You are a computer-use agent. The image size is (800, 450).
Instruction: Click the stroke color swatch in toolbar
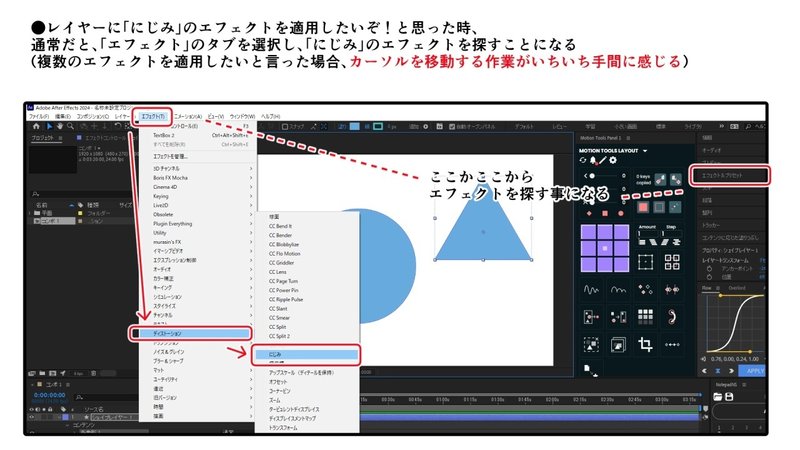[x=378, y=126]
